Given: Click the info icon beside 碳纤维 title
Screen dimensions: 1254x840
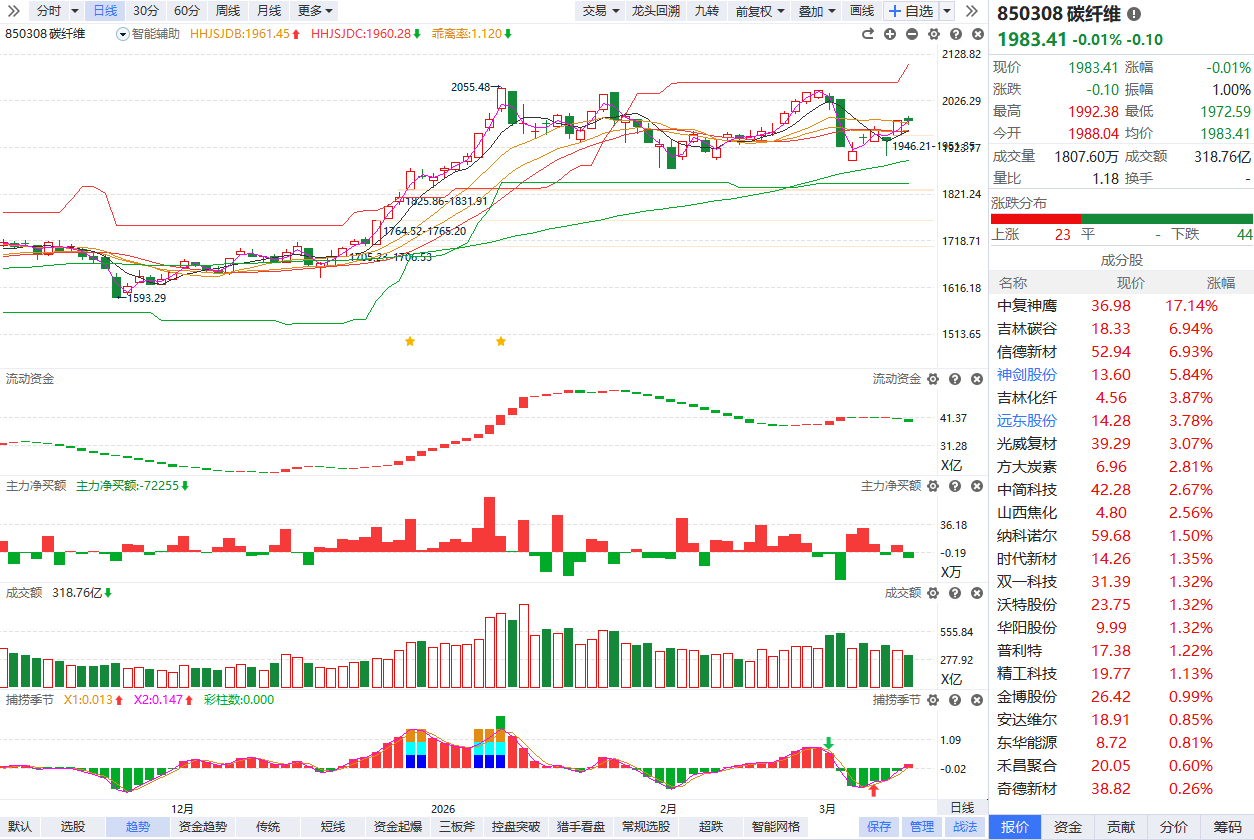Looking at the screenshot, I should (x=1133, y=14).
